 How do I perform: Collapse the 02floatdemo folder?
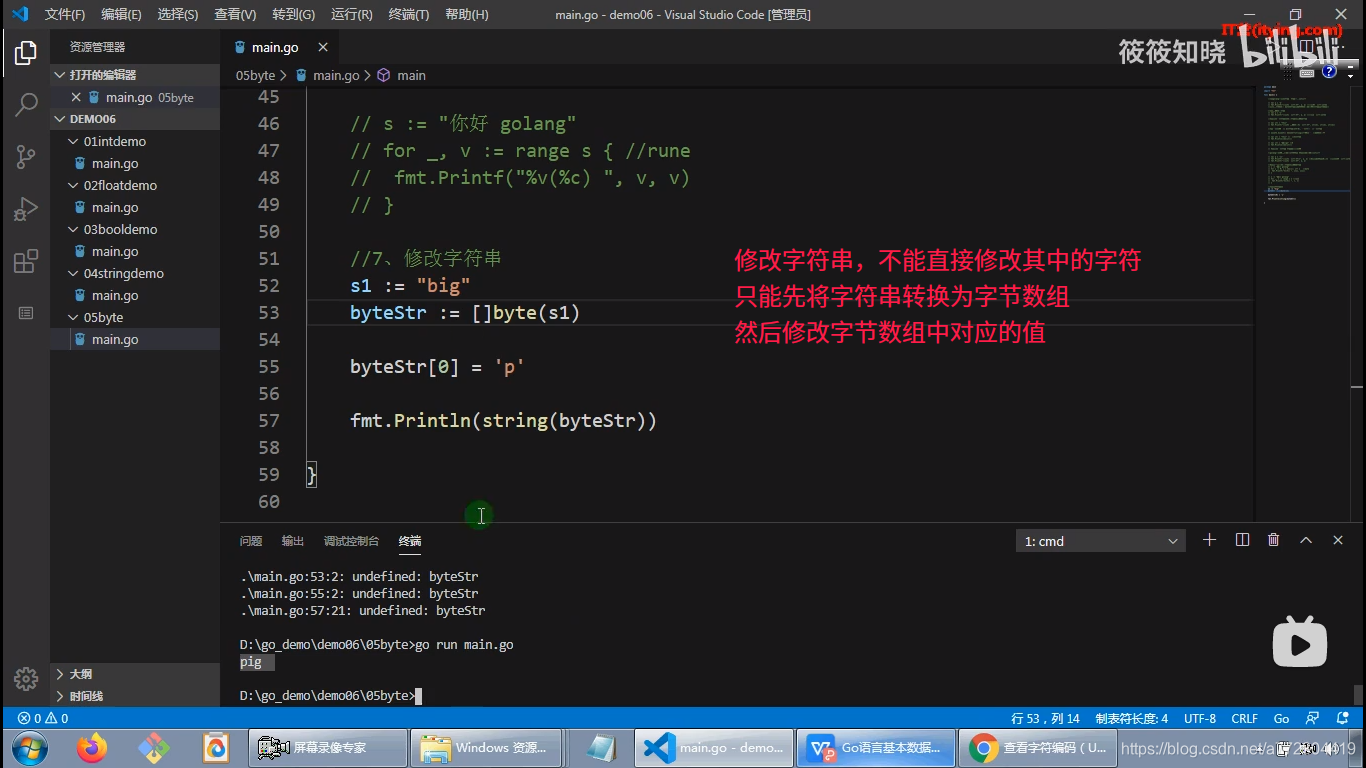point(135,185)
